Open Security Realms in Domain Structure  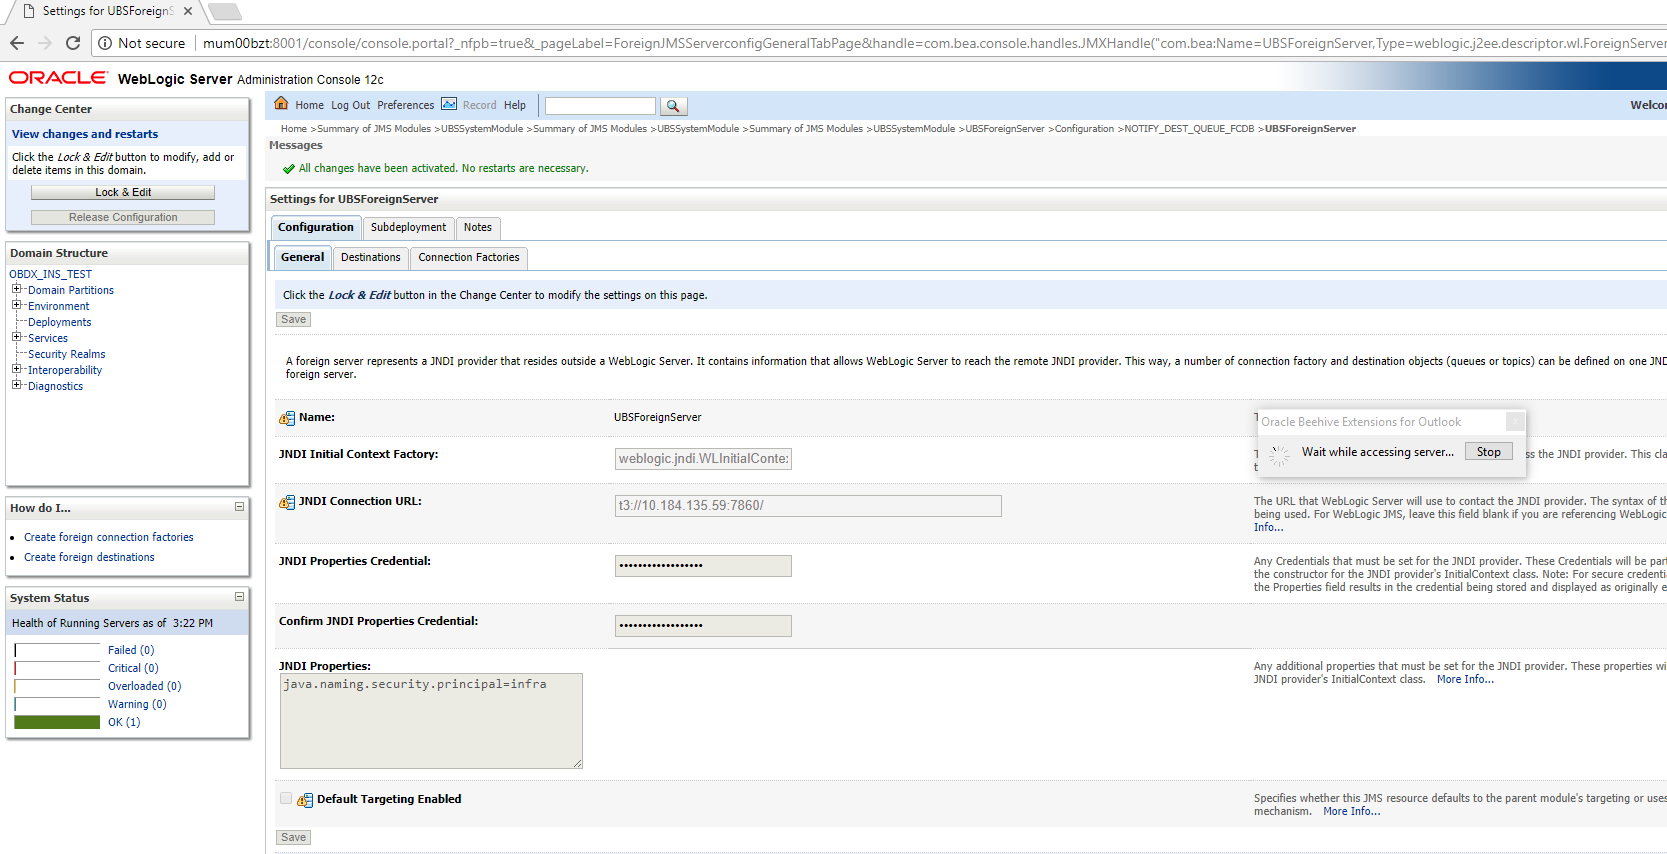[x=66, y=354]
